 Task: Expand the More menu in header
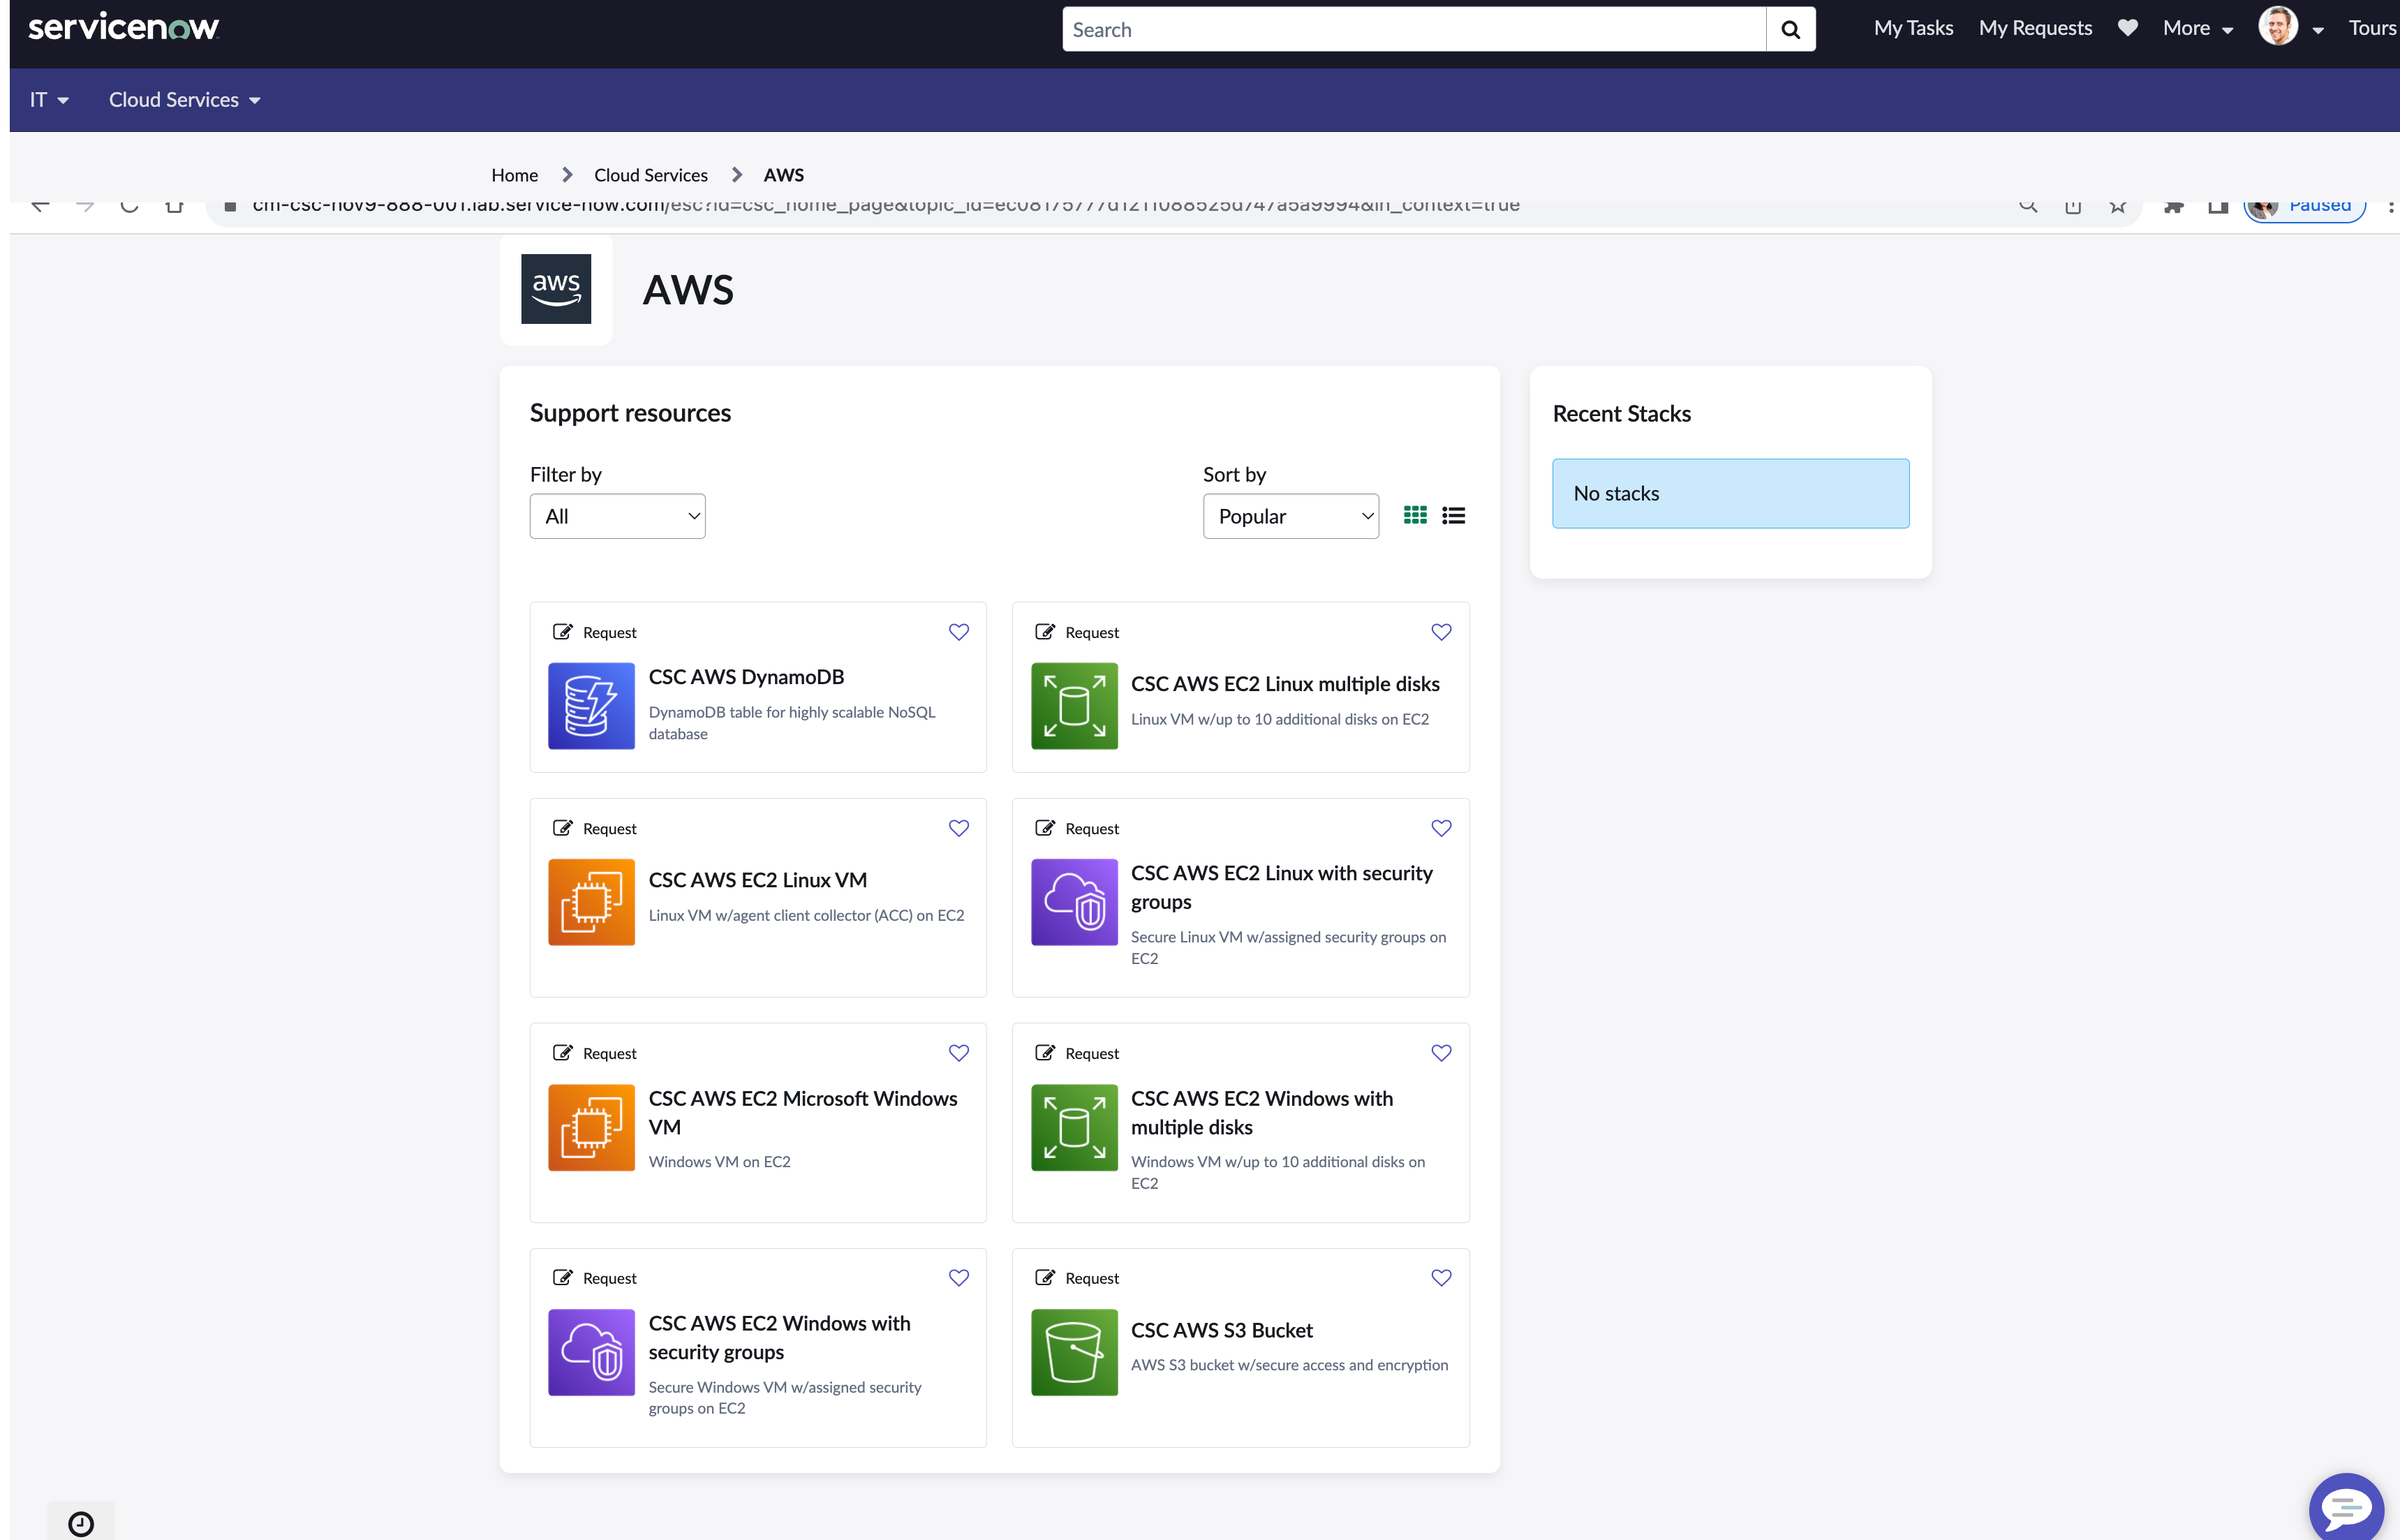(x=2197, y=28)
